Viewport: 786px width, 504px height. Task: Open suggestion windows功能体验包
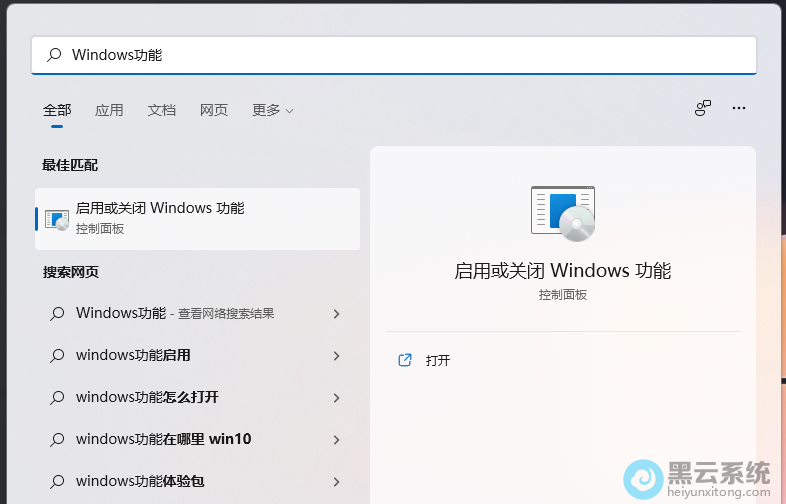[198, 481]
